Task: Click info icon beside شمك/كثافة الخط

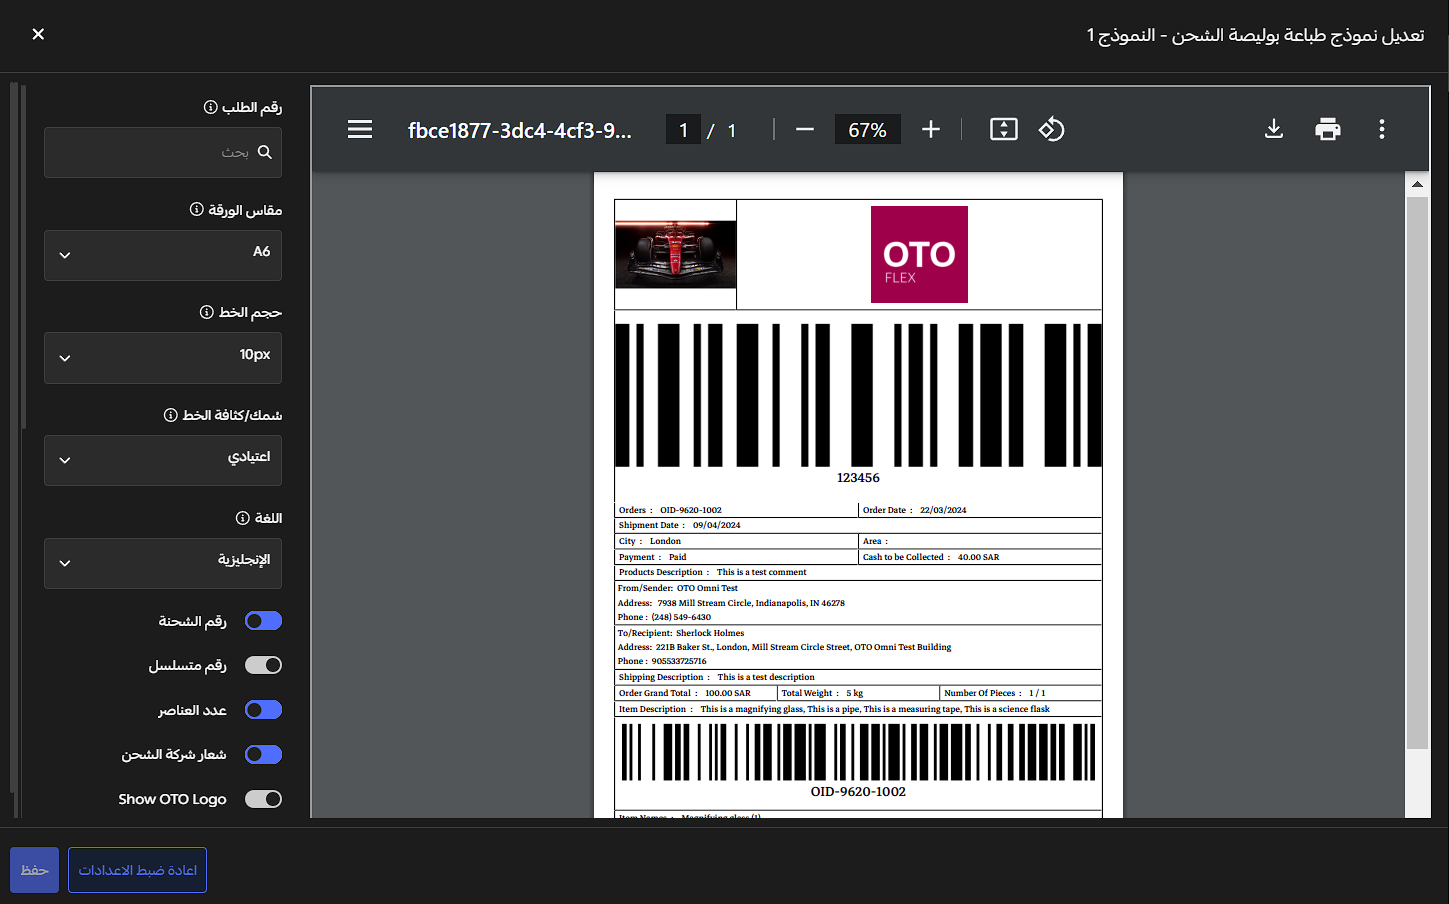Action: [171, 415]
